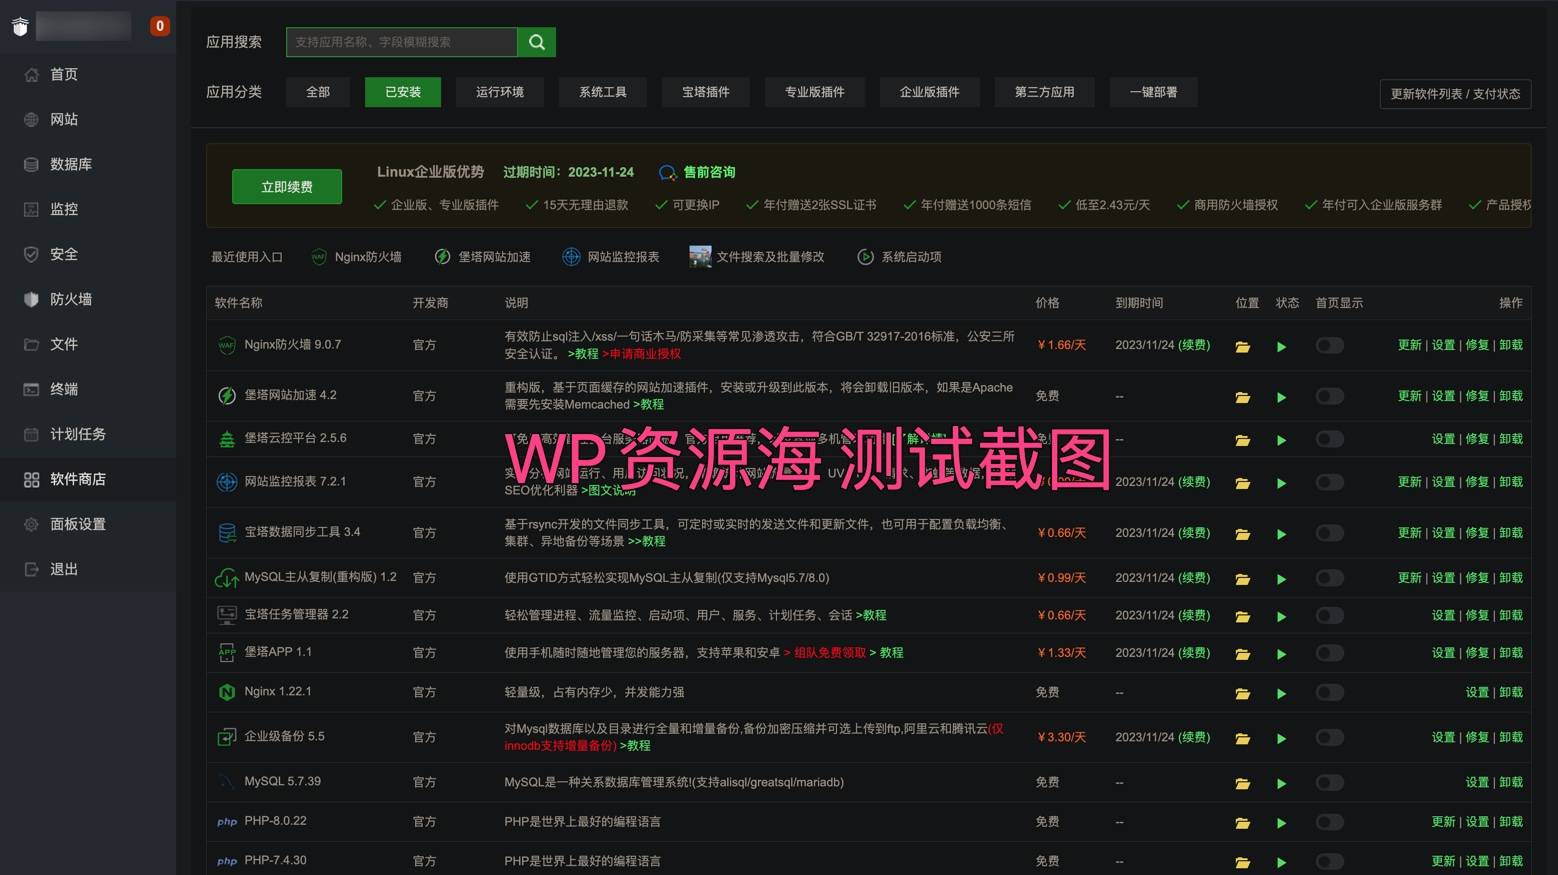1558x875 pixels.
Task: Open 文件搜索及批量修改 recent entry
Action: point(757,257)
